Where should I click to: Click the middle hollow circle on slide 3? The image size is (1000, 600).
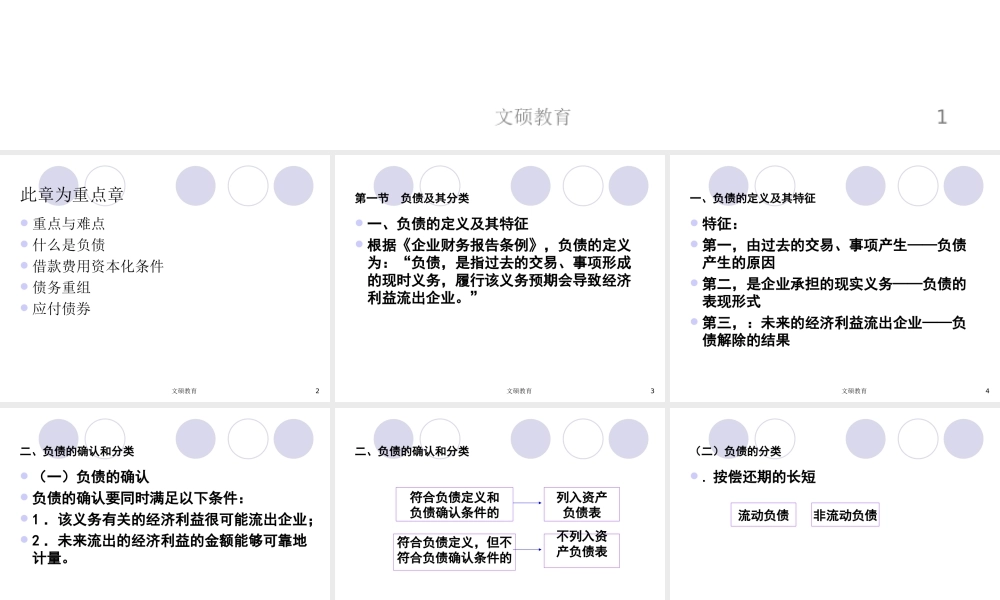pos(583,185)
